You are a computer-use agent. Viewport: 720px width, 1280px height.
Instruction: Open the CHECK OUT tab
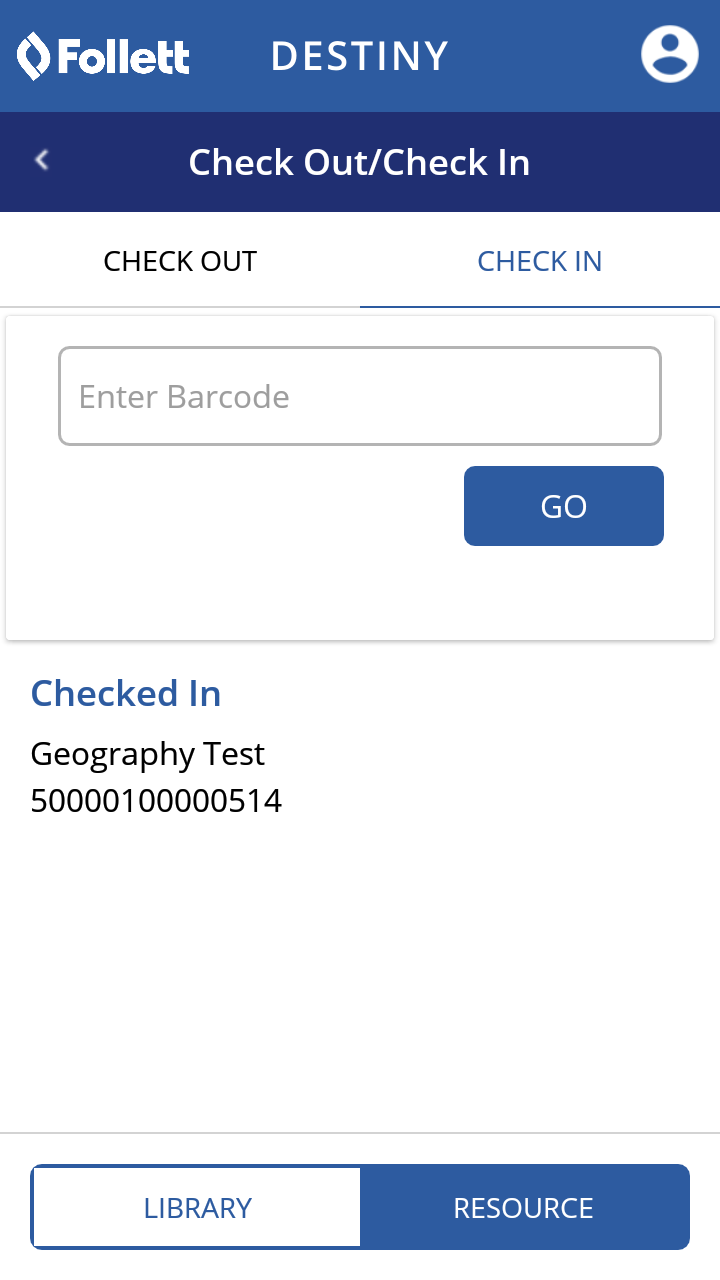pos(180,261)
